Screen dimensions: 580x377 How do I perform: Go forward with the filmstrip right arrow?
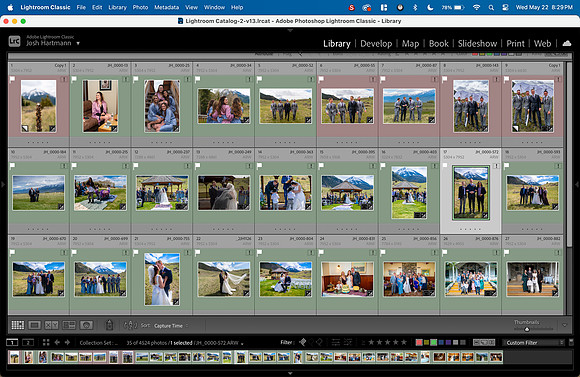click(x=67, y=342)
